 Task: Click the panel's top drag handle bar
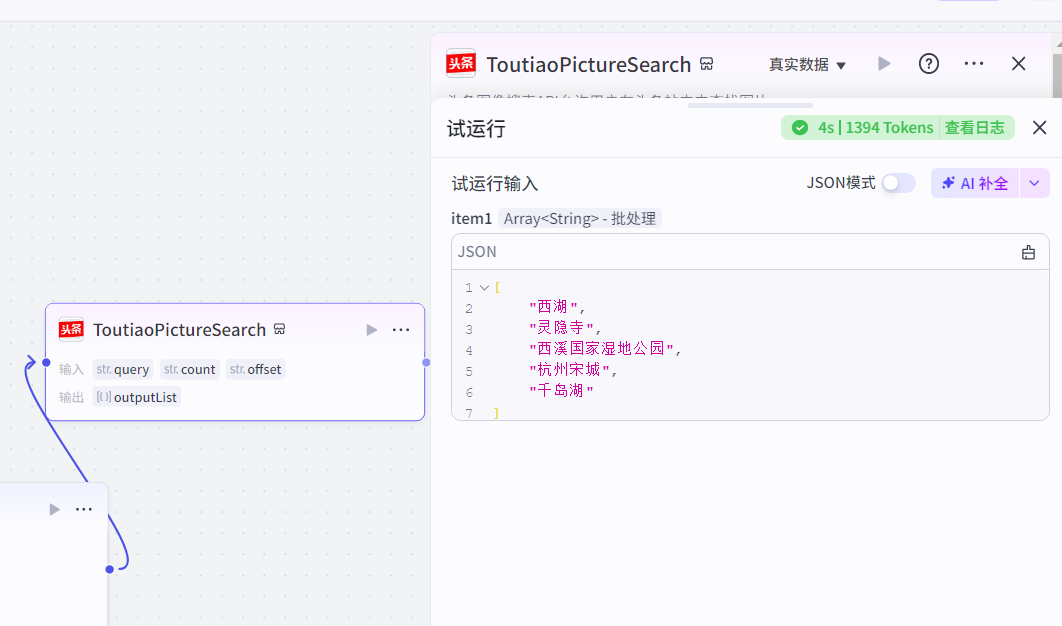point(750,106)
